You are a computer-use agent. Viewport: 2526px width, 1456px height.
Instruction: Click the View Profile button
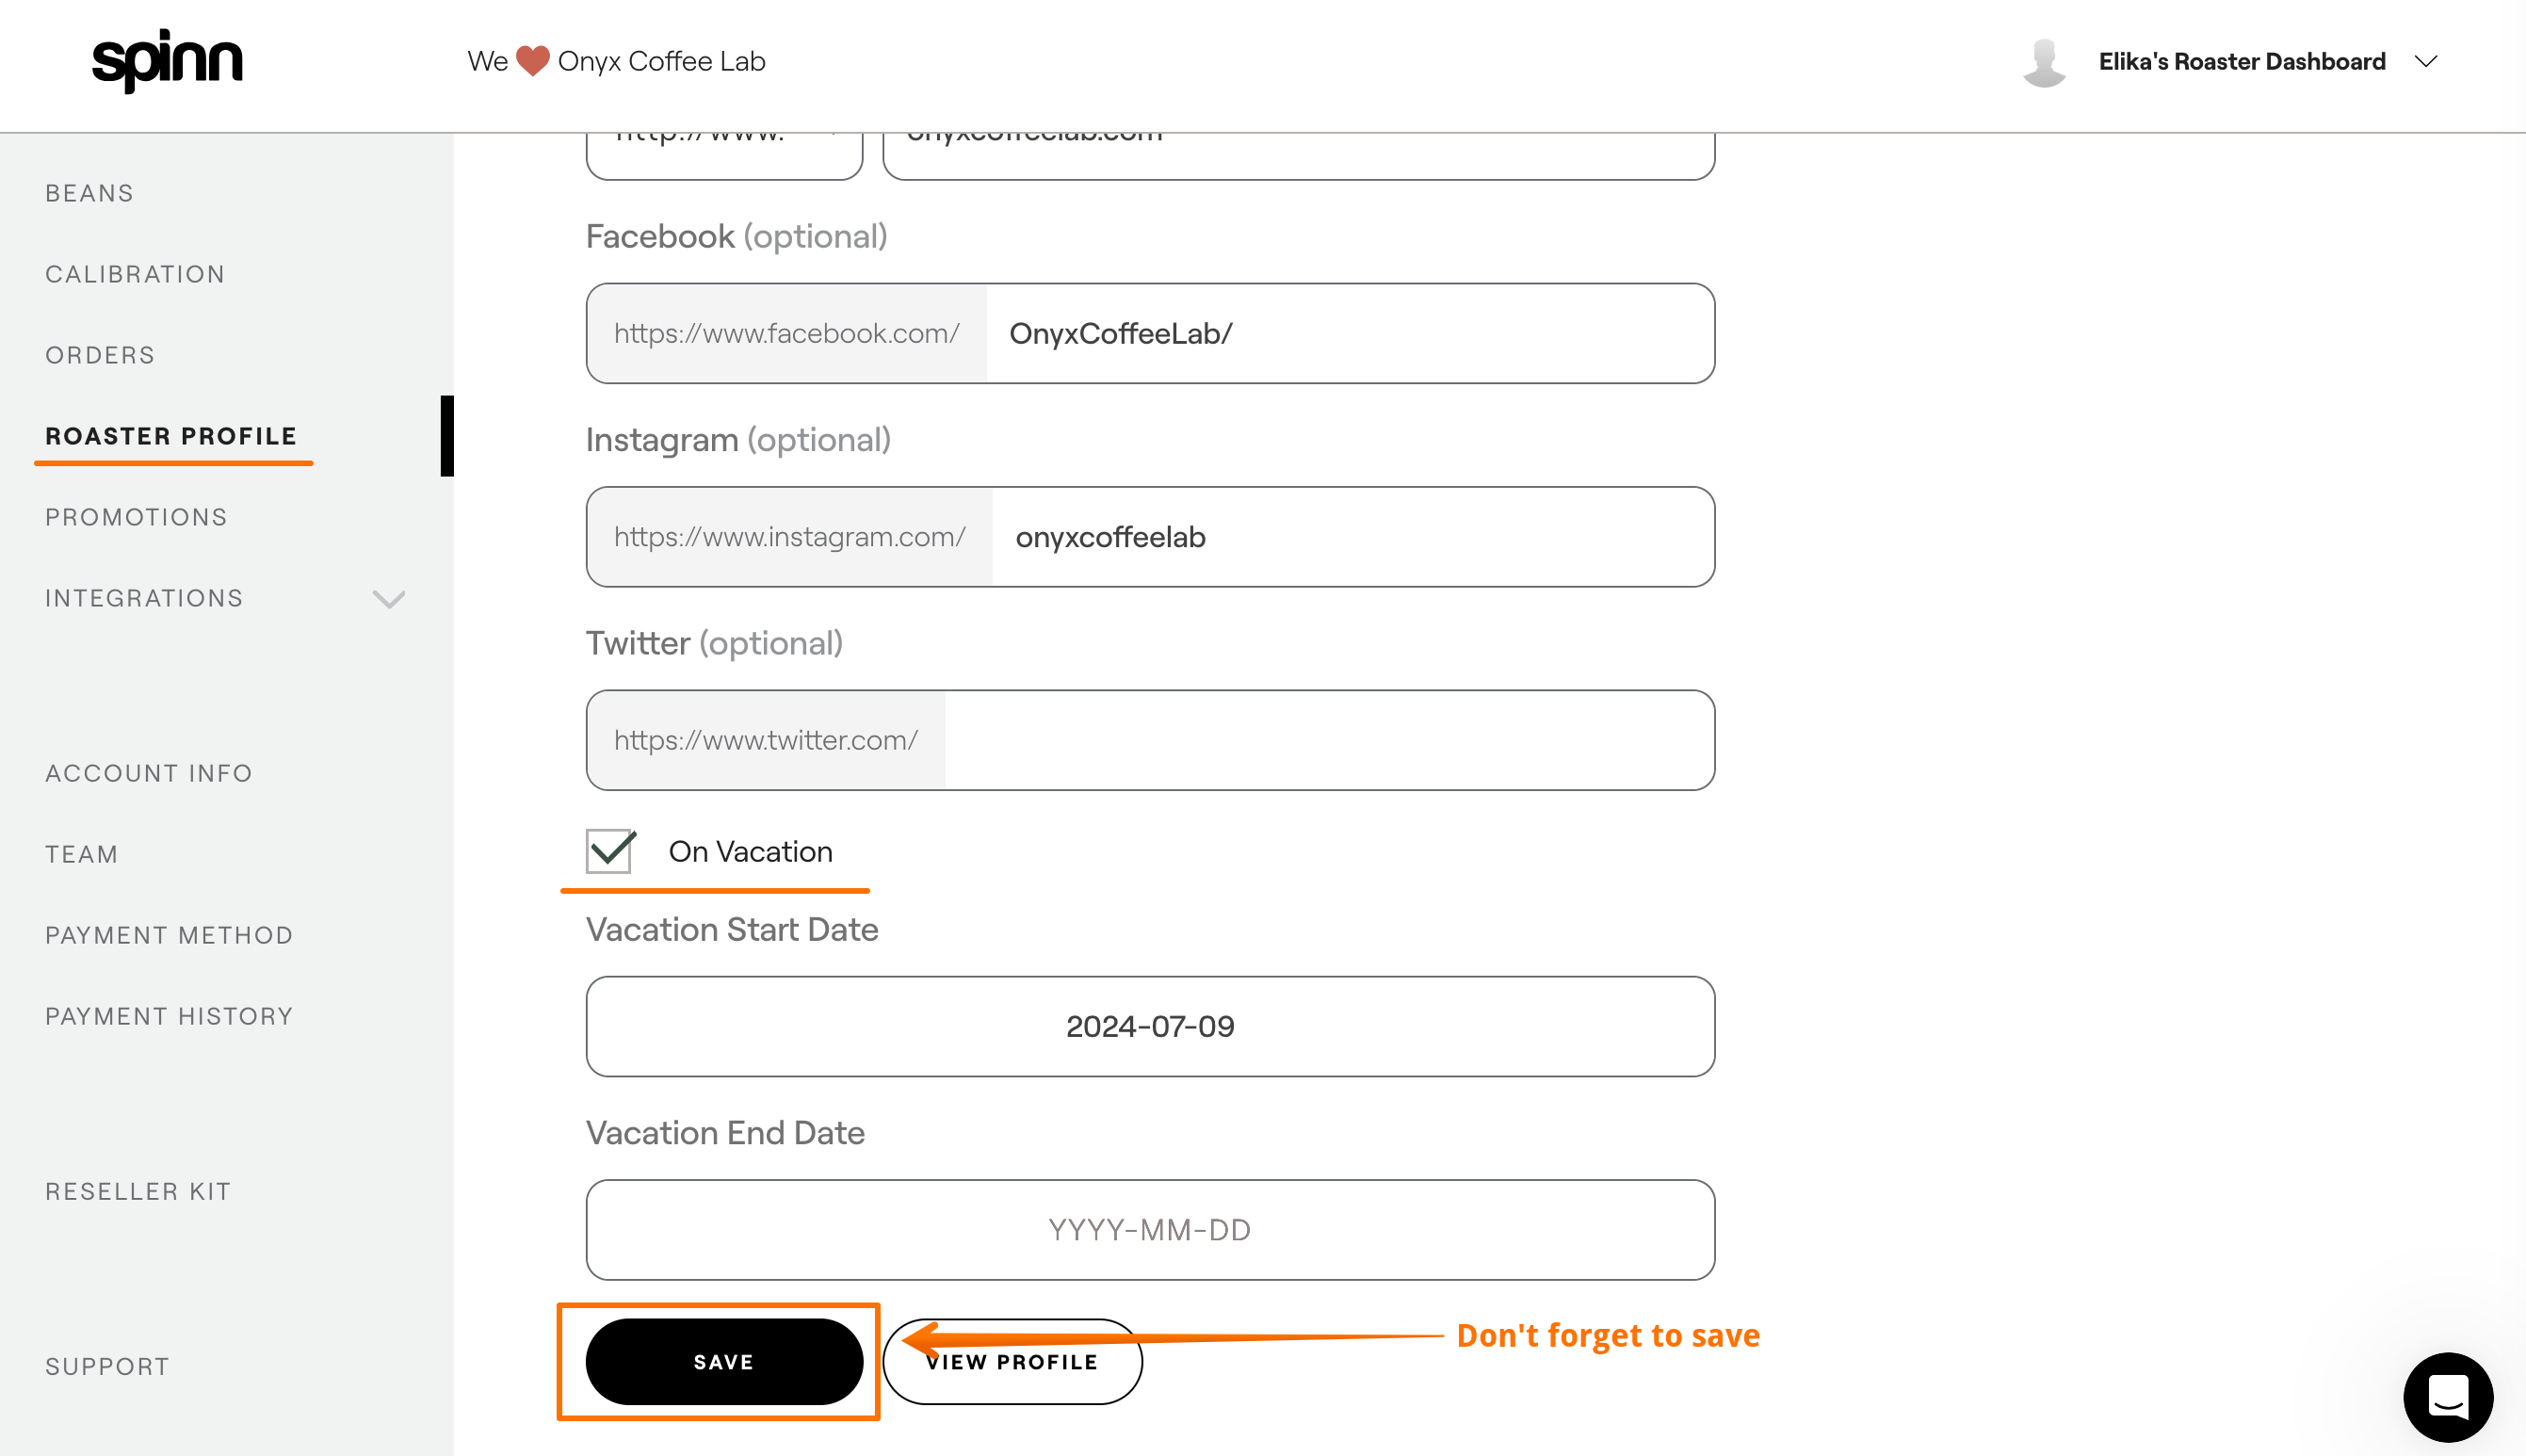[1012, 1361]
